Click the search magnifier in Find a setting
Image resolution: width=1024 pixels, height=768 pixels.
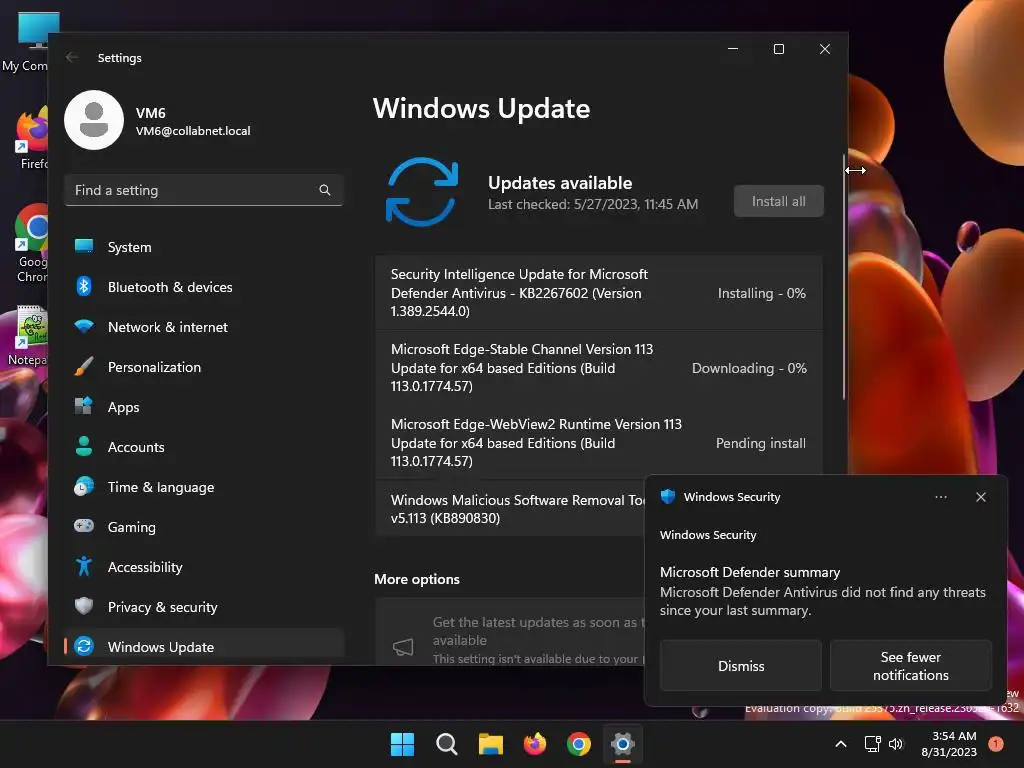point(325,190)
